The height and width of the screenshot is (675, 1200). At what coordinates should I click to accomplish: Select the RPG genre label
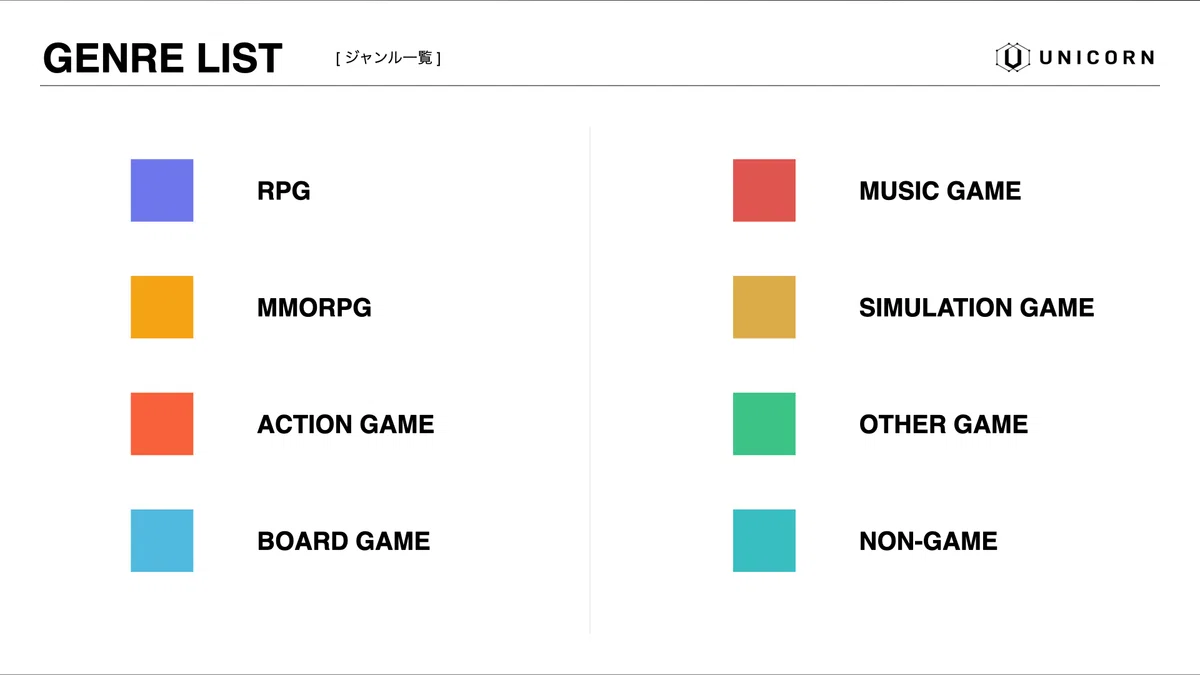coord(284,191)
